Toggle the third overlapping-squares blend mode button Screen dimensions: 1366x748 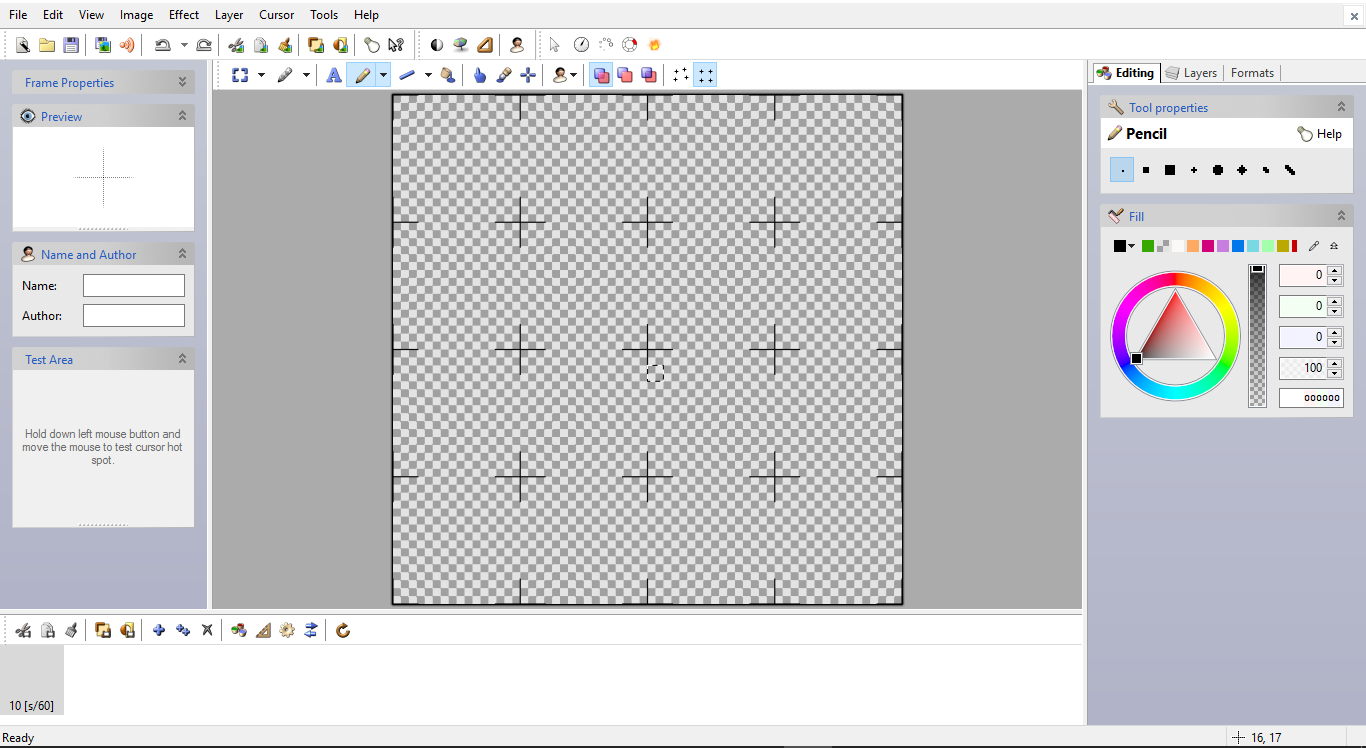(x=649, y=75)
